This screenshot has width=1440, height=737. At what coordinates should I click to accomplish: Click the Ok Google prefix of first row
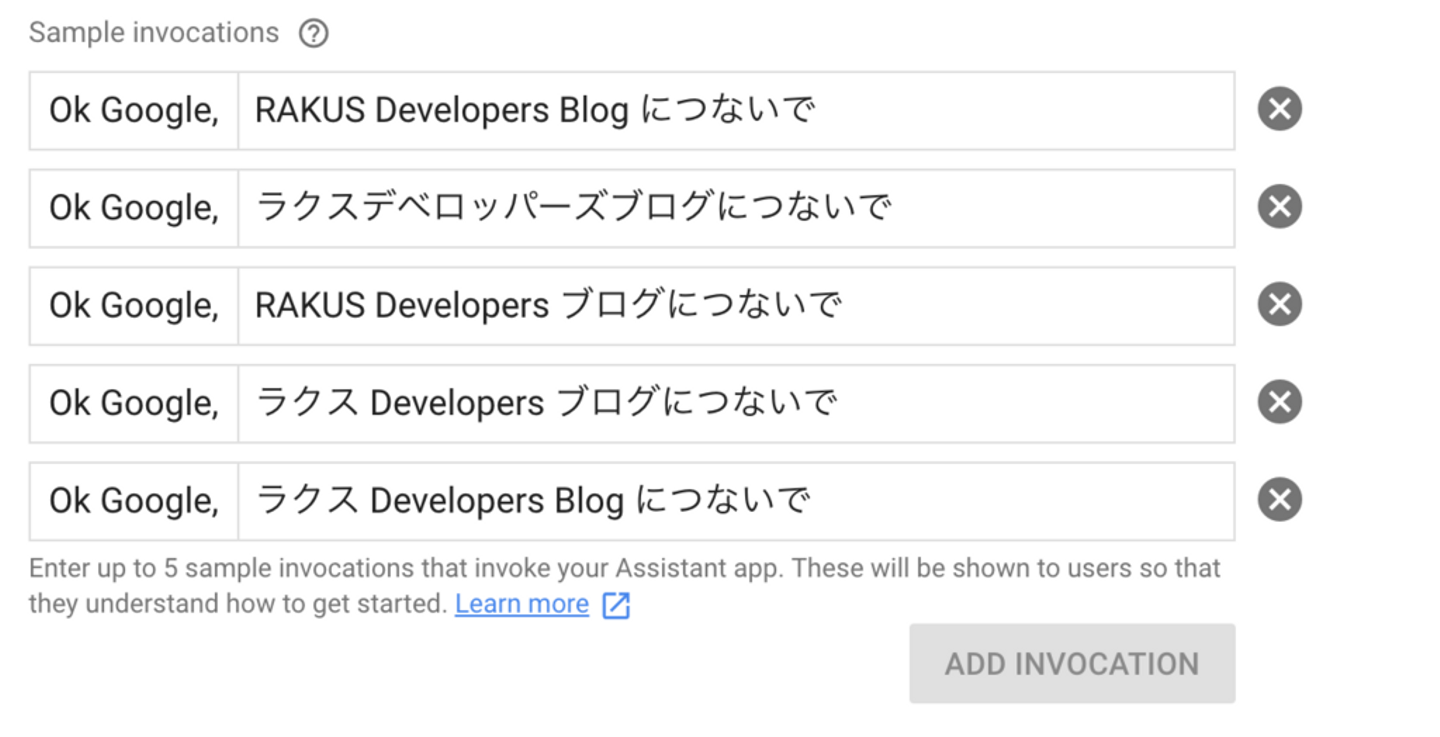point(134,110)
